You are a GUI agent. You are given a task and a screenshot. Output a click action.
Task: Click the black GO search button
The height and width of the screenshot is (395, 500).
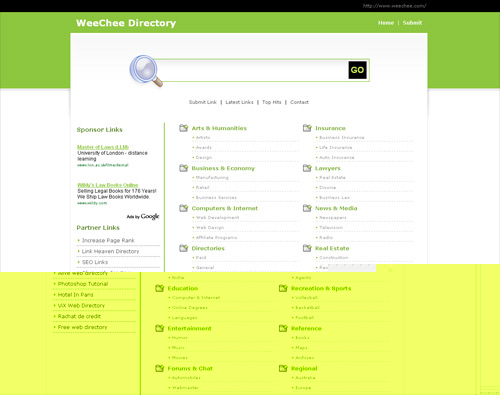(357, 70)
